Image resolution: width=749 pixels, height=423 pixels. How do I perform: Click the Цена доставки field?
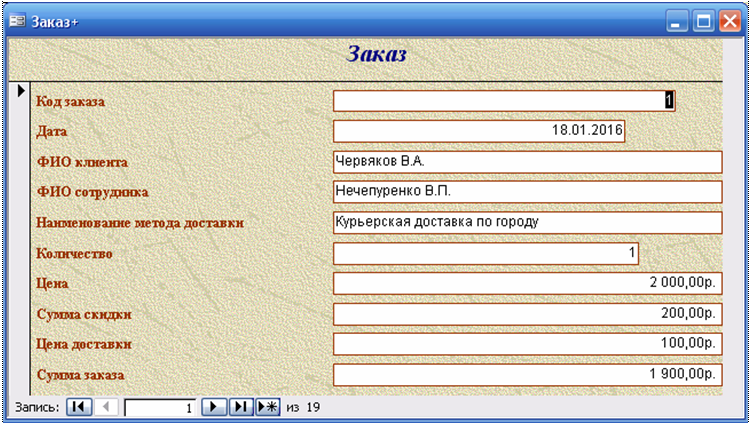pos(526,344)
